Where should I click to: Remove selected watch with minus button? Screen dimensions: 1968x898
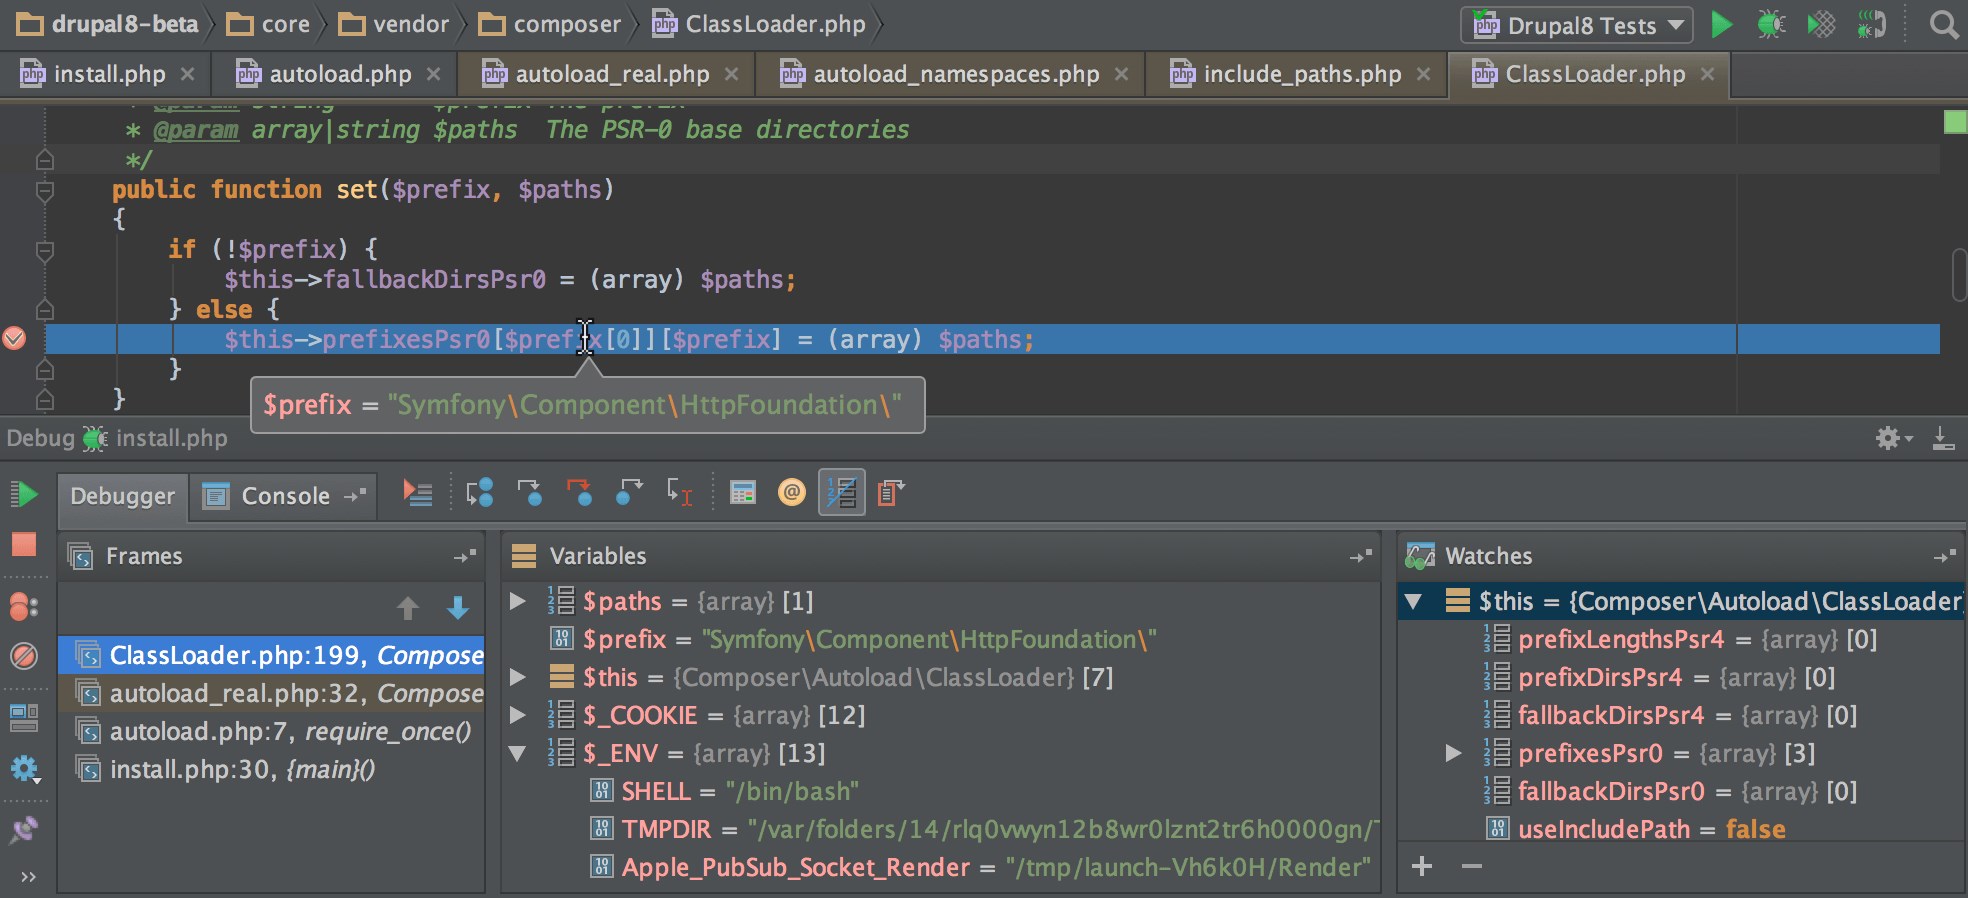pos(1471,866)
